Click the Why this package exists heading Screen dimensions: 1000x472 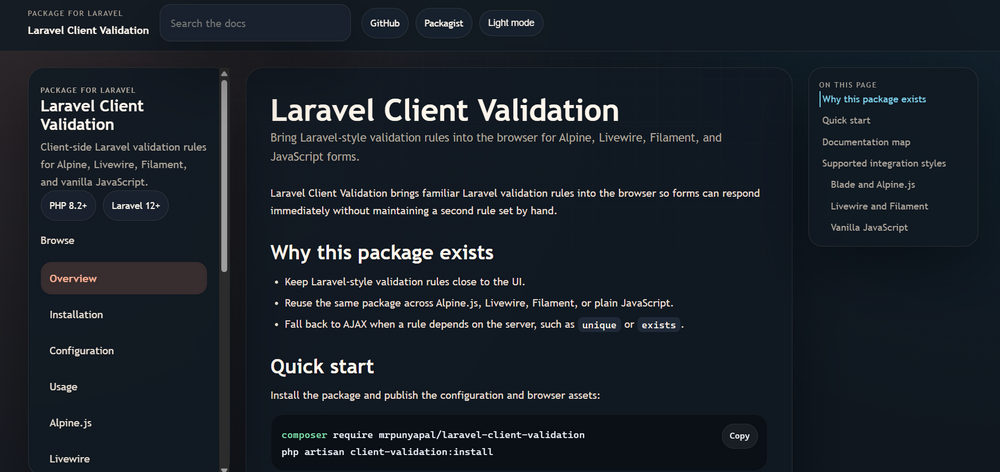tap(382, 253)
